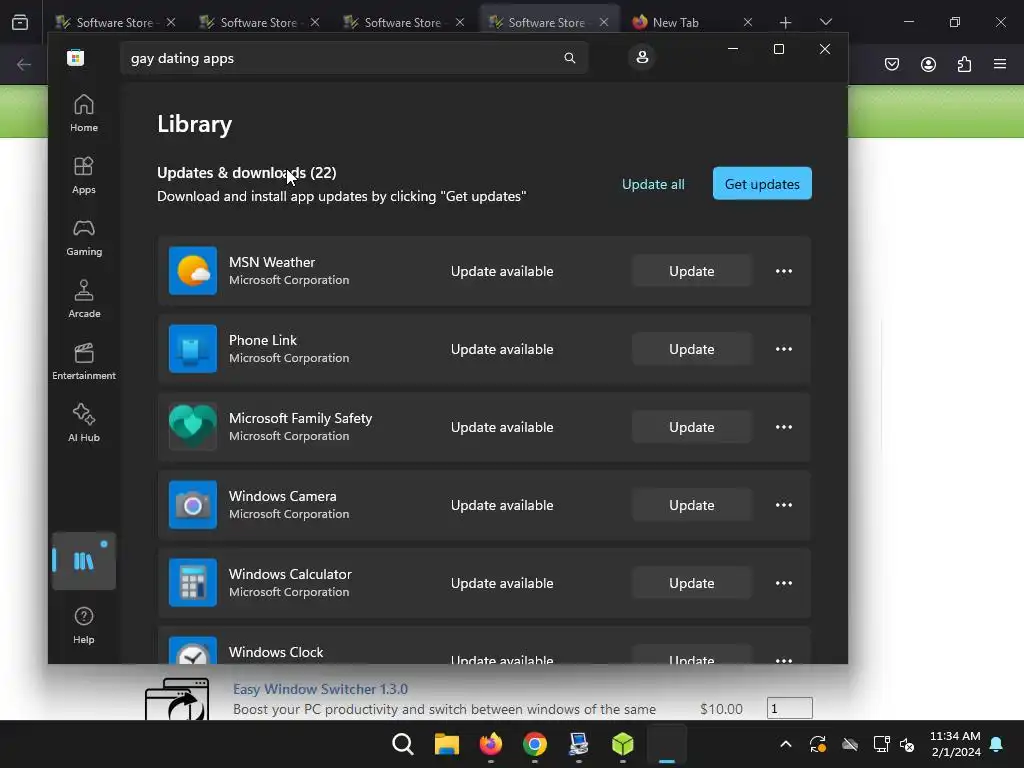Switch to the fourth Software Store browser tab
Image resolution: width=1024 pixels, height=768 pixels.
(546, 22)
